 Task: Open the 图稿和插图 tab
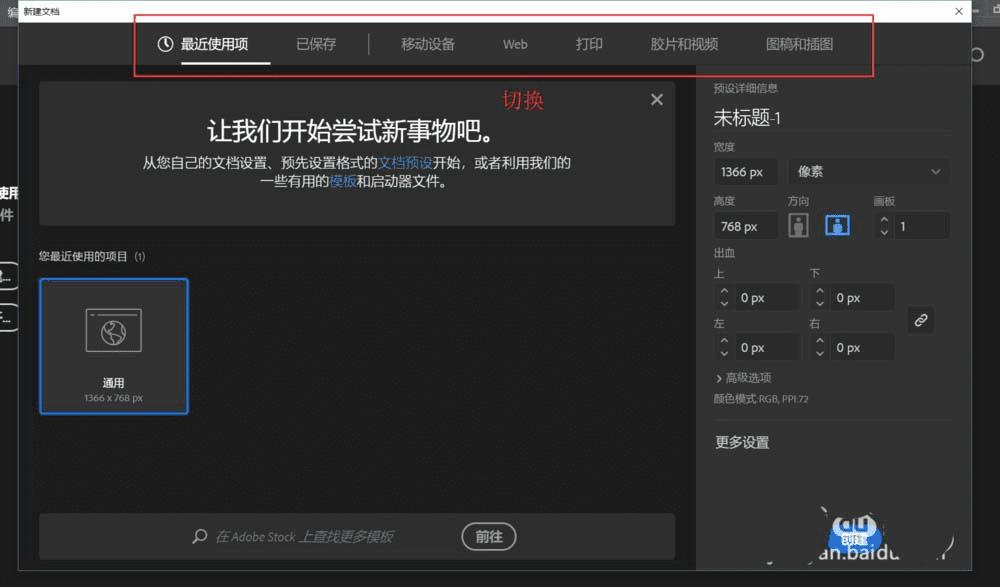pos(799,44)
